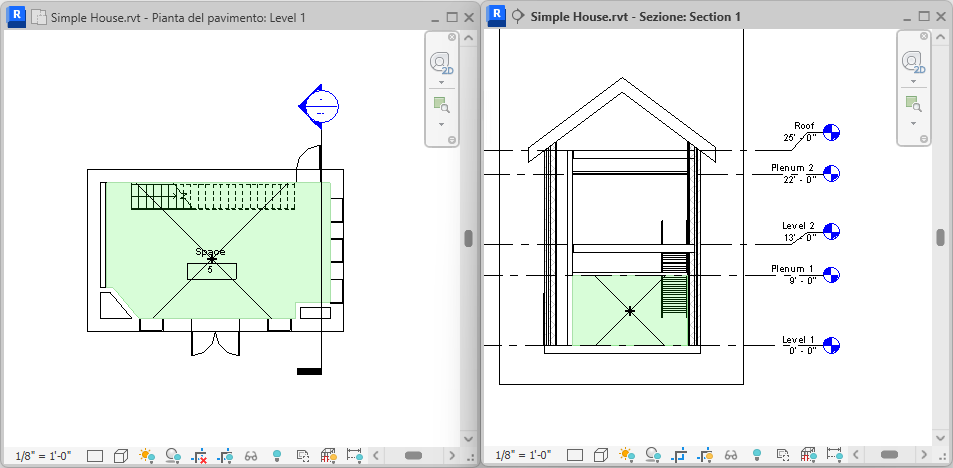Click Revit icon in Level 1 window title
The image size is (953, 468).
coord(17,16)
